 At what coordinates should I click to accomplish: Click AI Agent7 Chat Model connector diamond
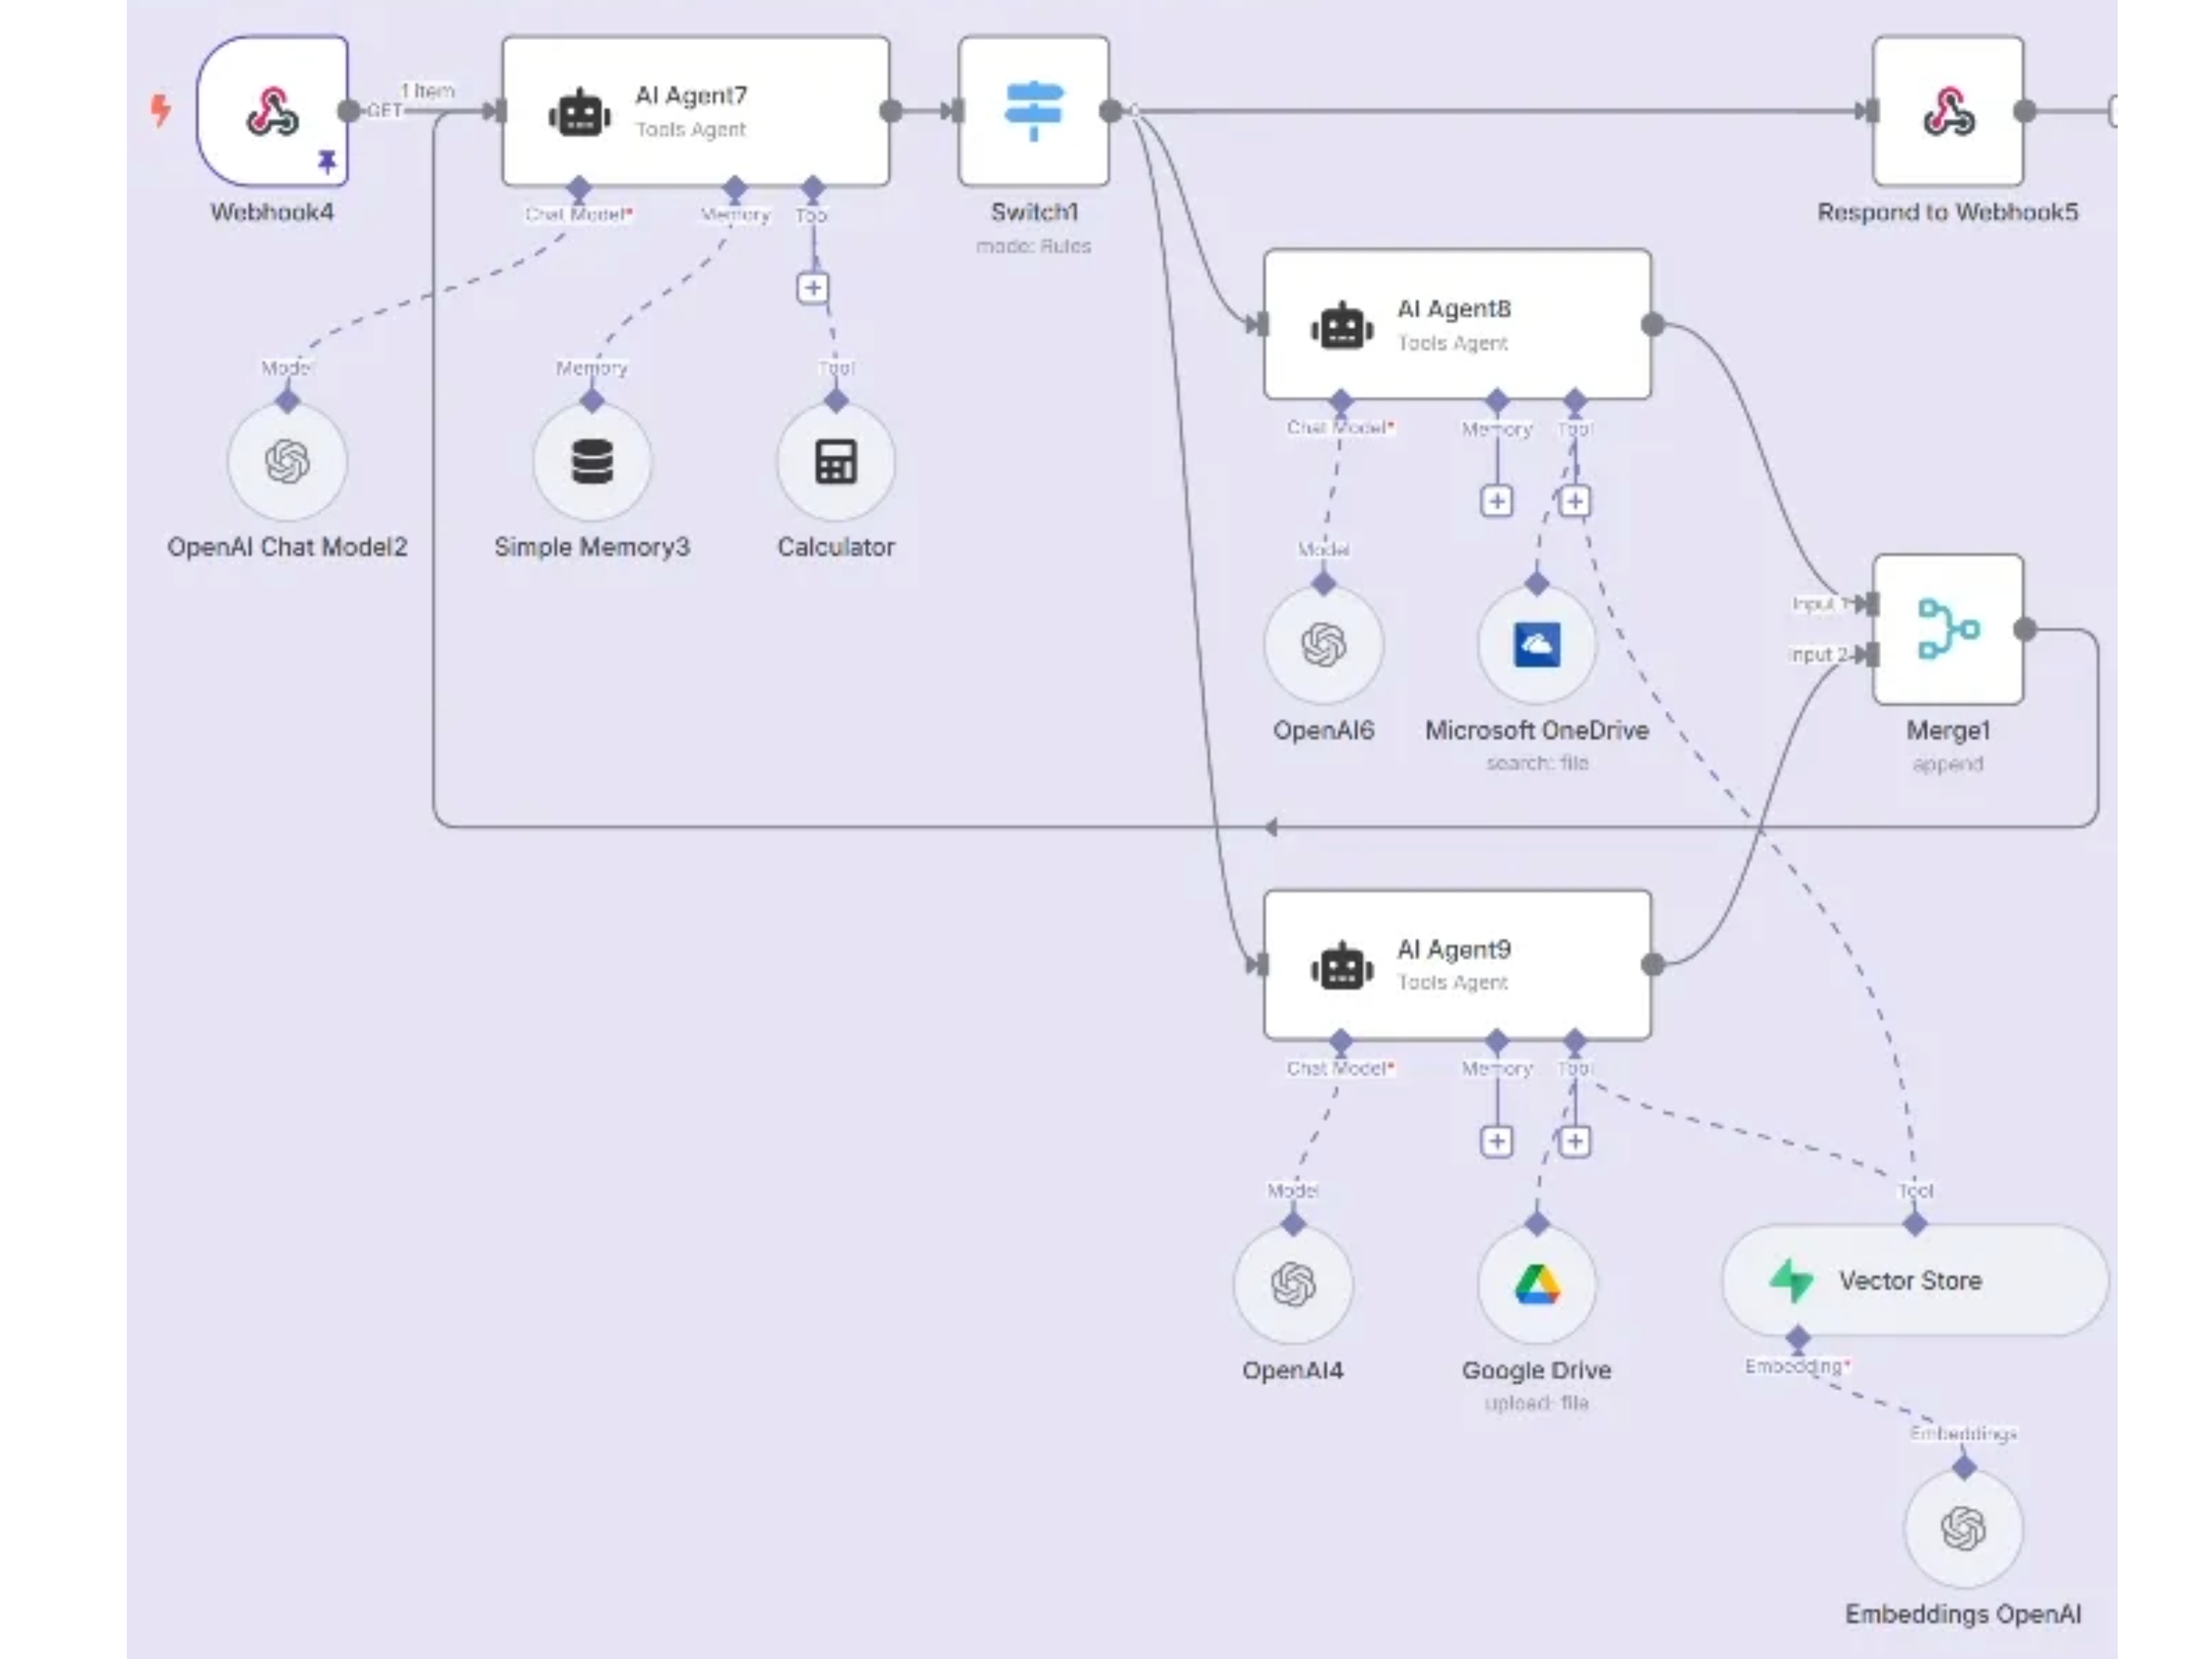pyautogui.click(x=578, y=188)
